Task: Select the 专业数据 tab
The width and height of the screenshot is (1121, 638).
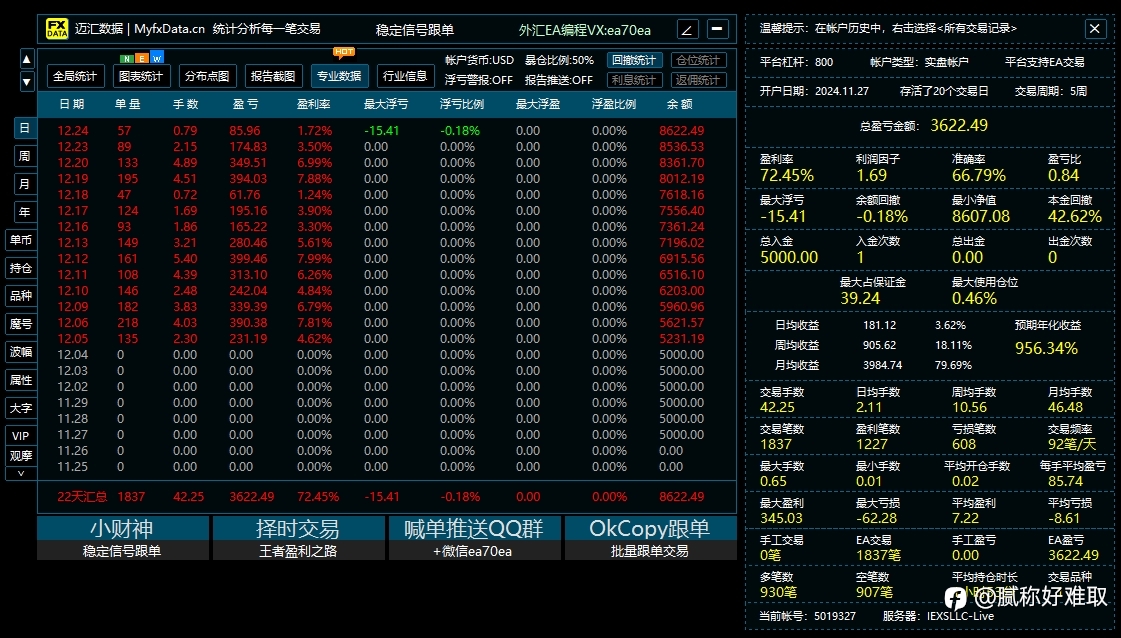Action: point(340,76)
